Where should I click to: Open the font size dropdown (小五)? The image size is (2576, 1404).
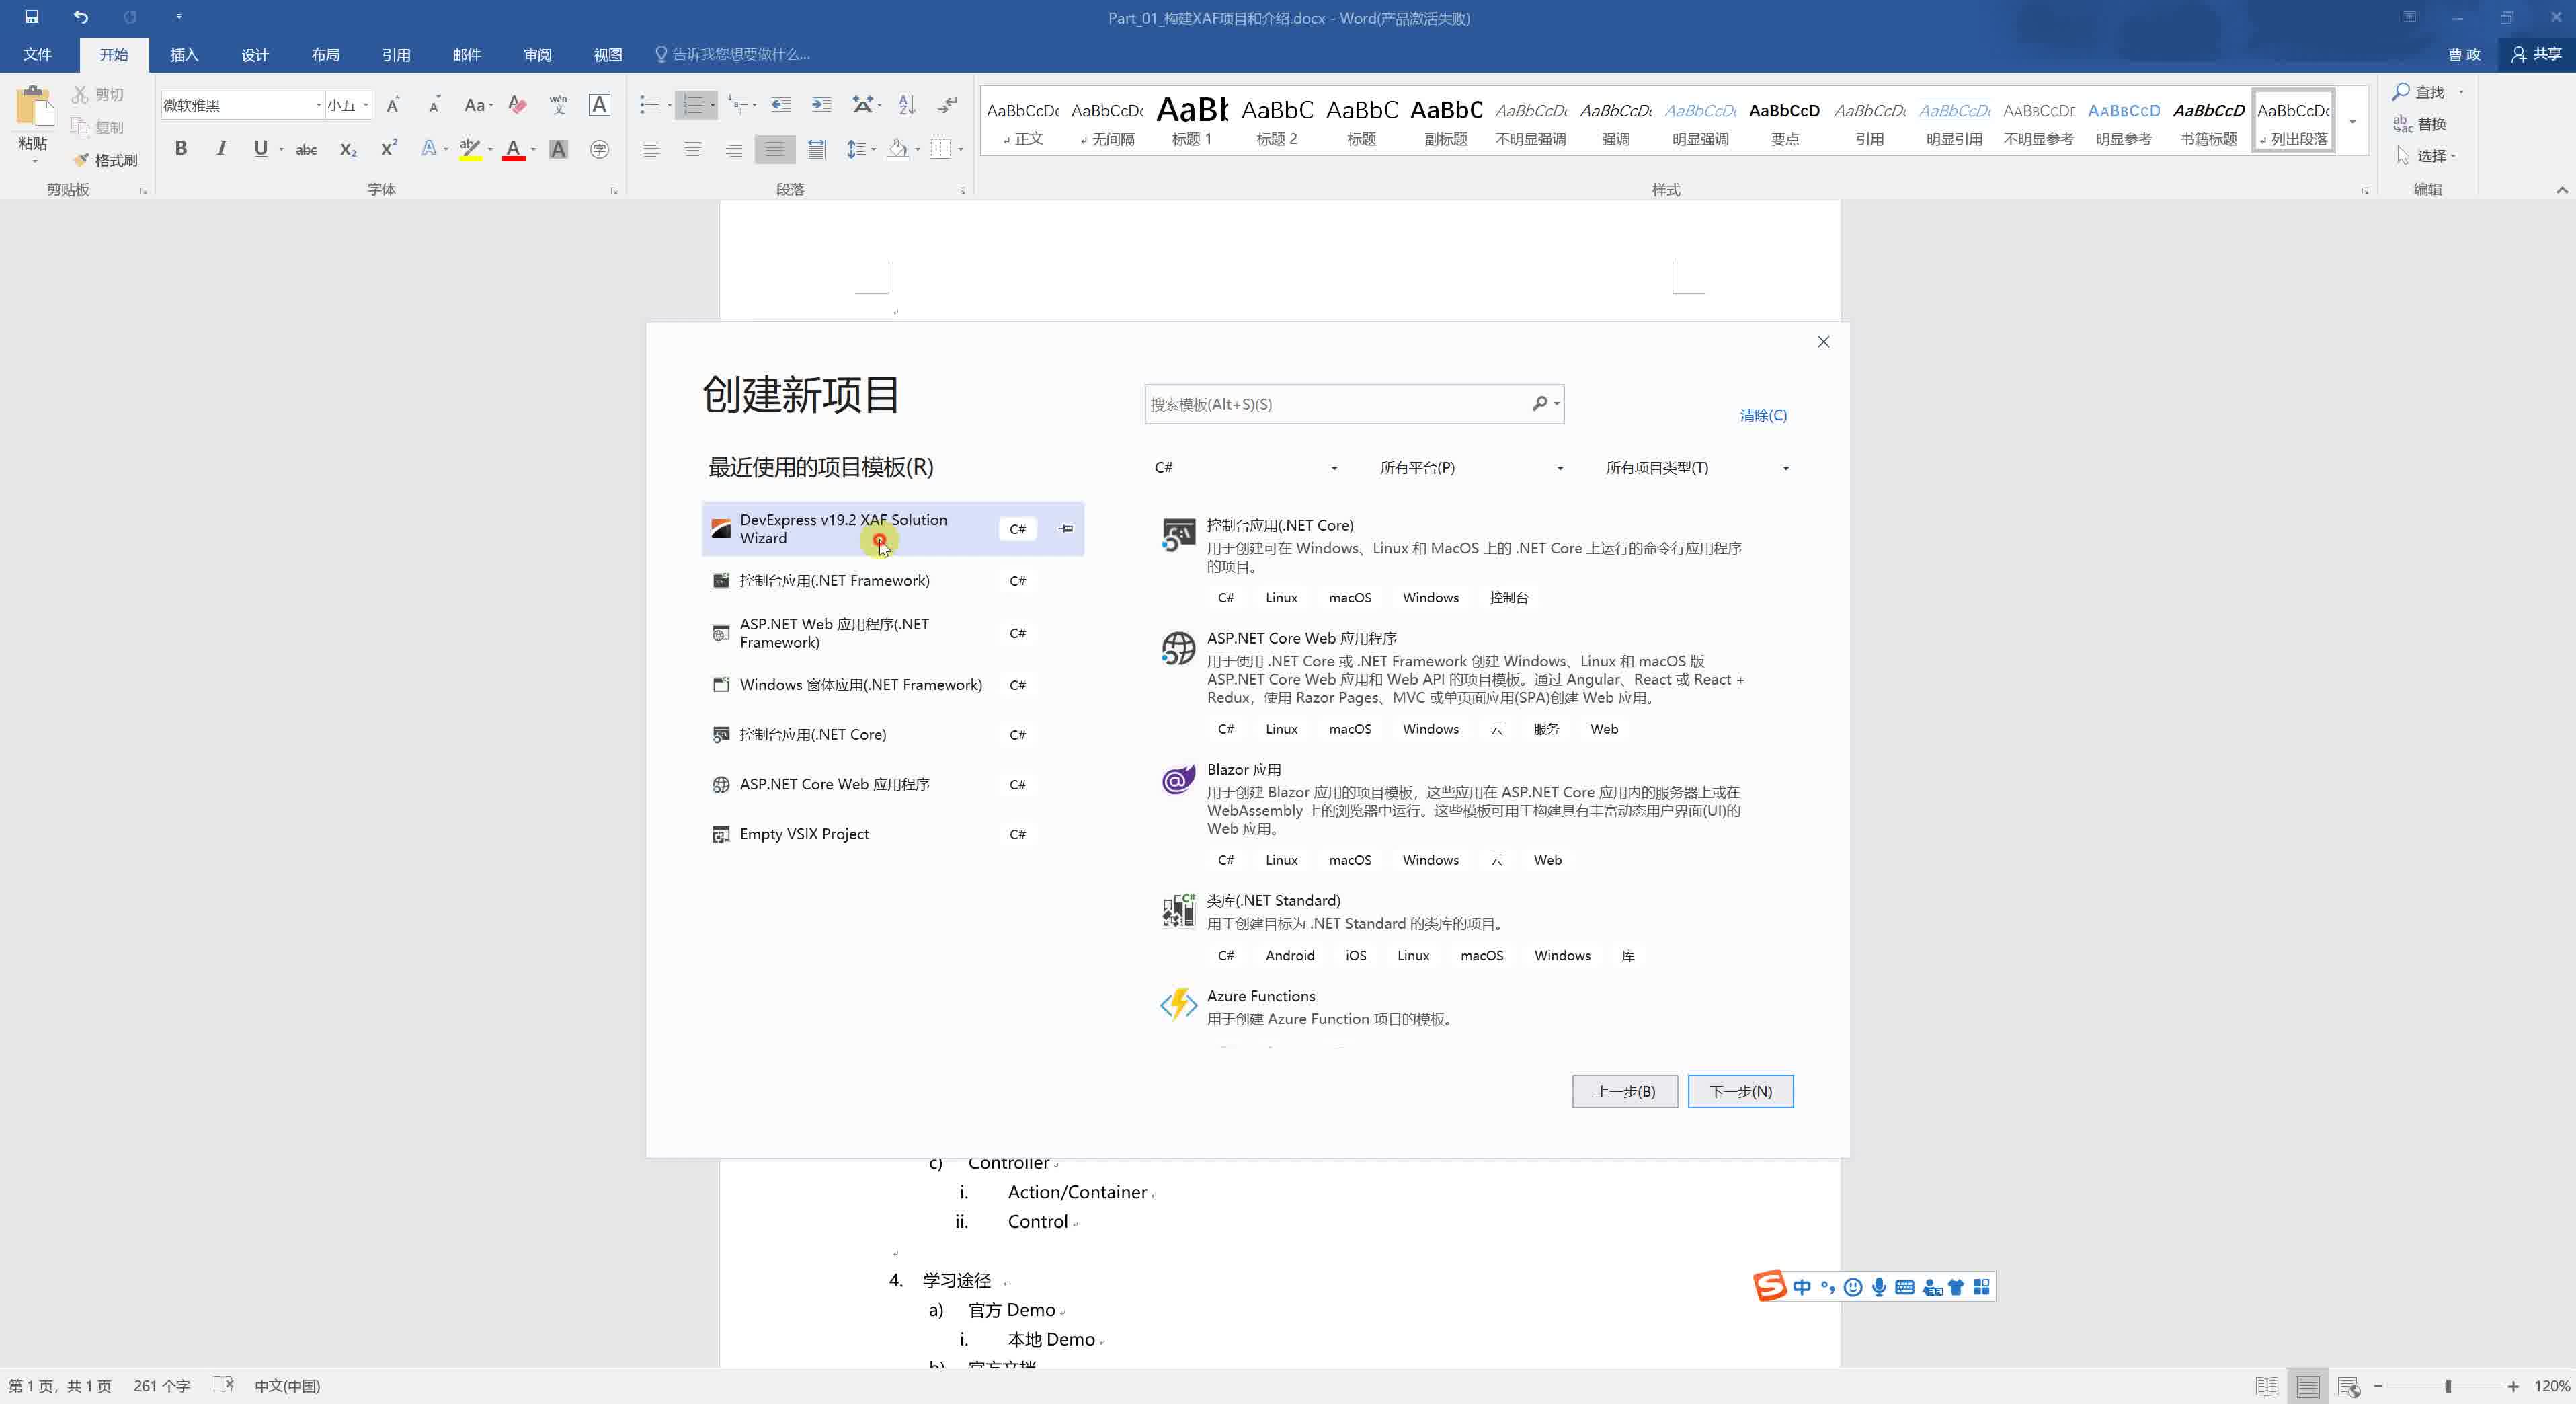pyautogui.click(x=366, y=105)
